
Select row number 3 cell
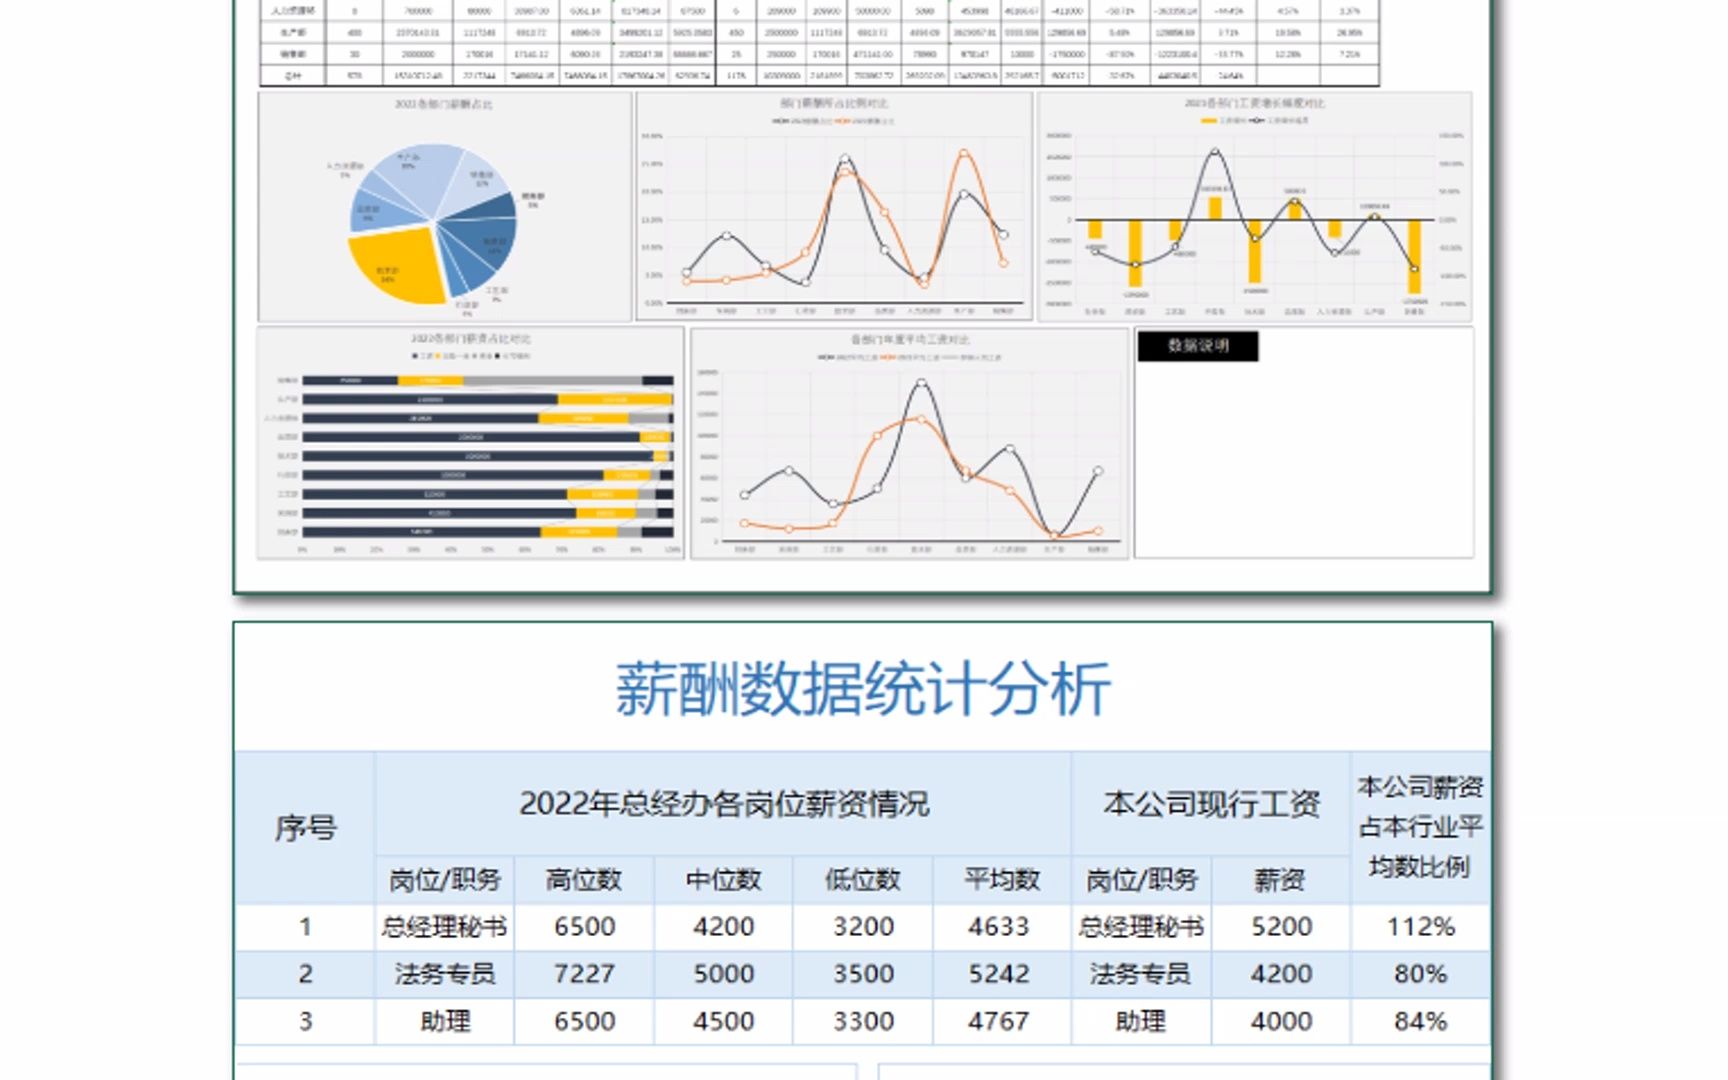coord(305,1022)
